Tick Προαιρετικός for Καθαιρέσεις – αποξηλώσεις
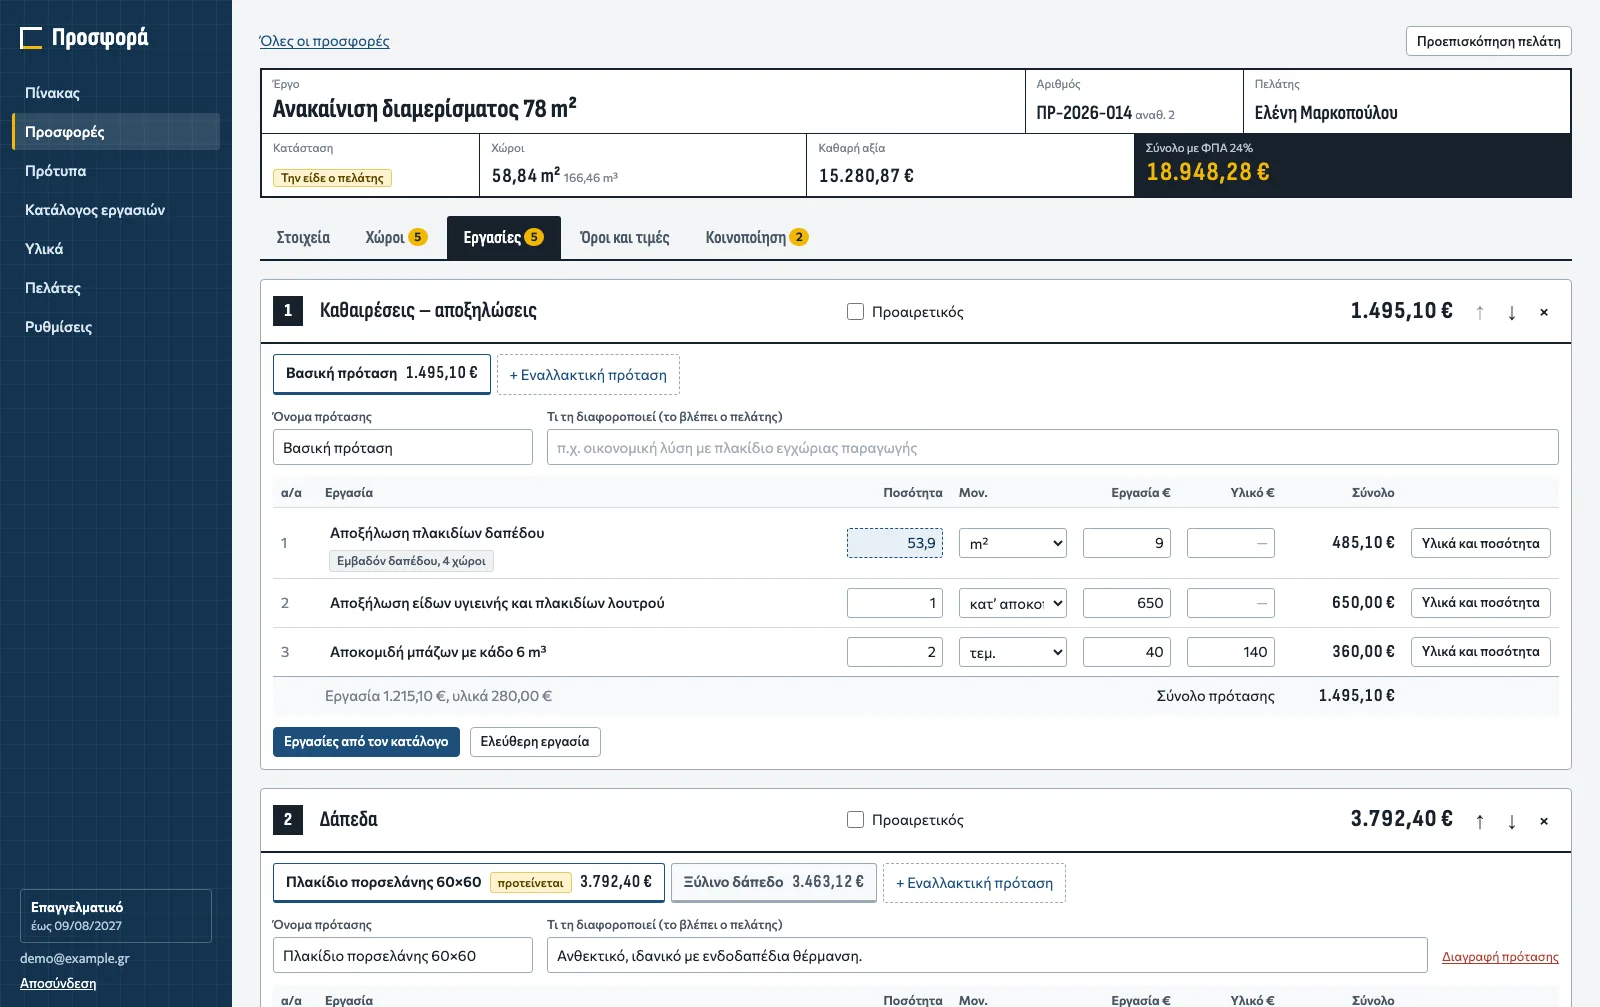Image resolution: width=1600 pixels, height=1007 pixels. tap(855, 312)
